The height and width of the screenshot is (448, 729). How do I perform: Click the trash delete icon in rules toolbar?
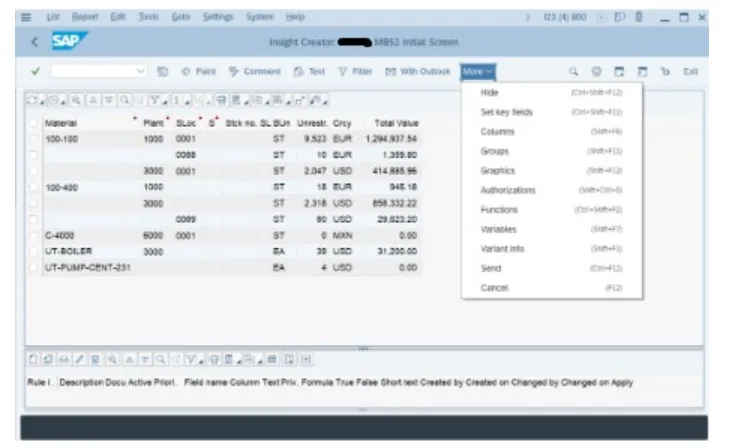click(x=95, y=359)
